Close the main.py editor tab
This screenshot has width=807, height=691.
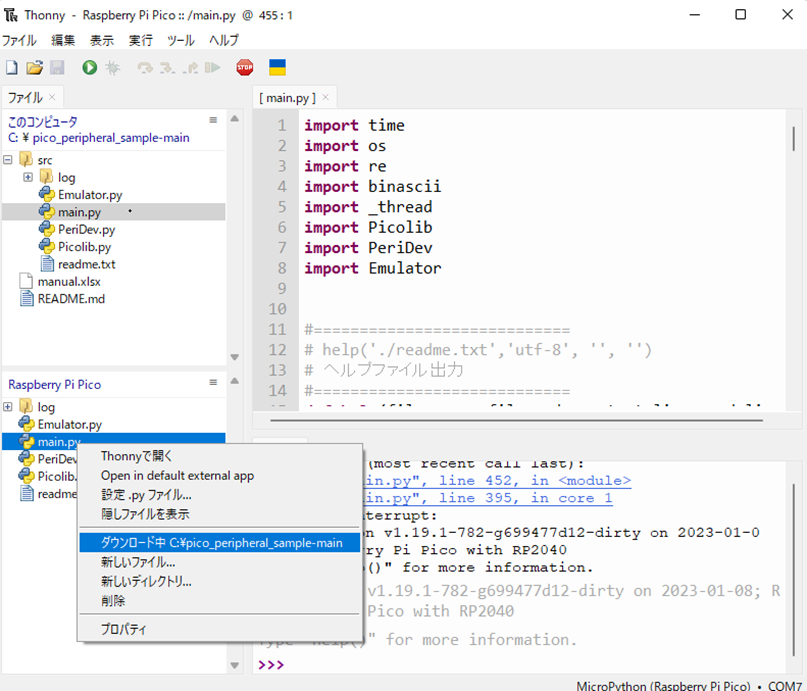pos(325,97)
